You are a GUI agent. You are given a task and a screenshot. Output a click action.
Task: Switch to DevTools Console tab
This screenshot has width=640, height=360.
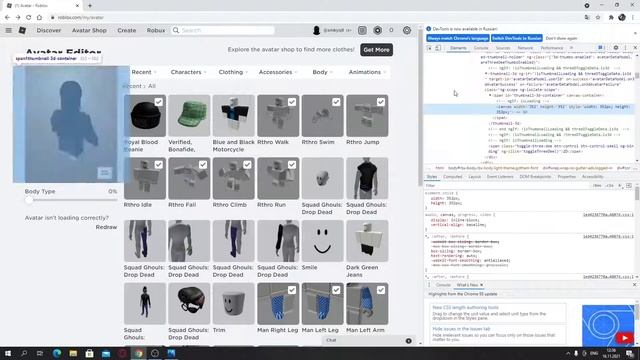[x=481, y=48]
